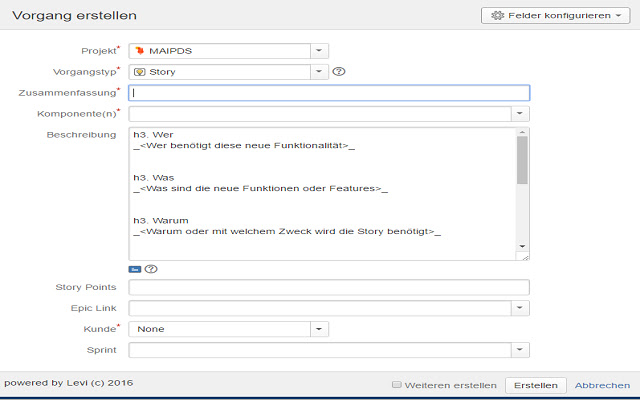Enable the Weiteren erstellen checkbox
The image size is (640, 400).
point(396,384)
